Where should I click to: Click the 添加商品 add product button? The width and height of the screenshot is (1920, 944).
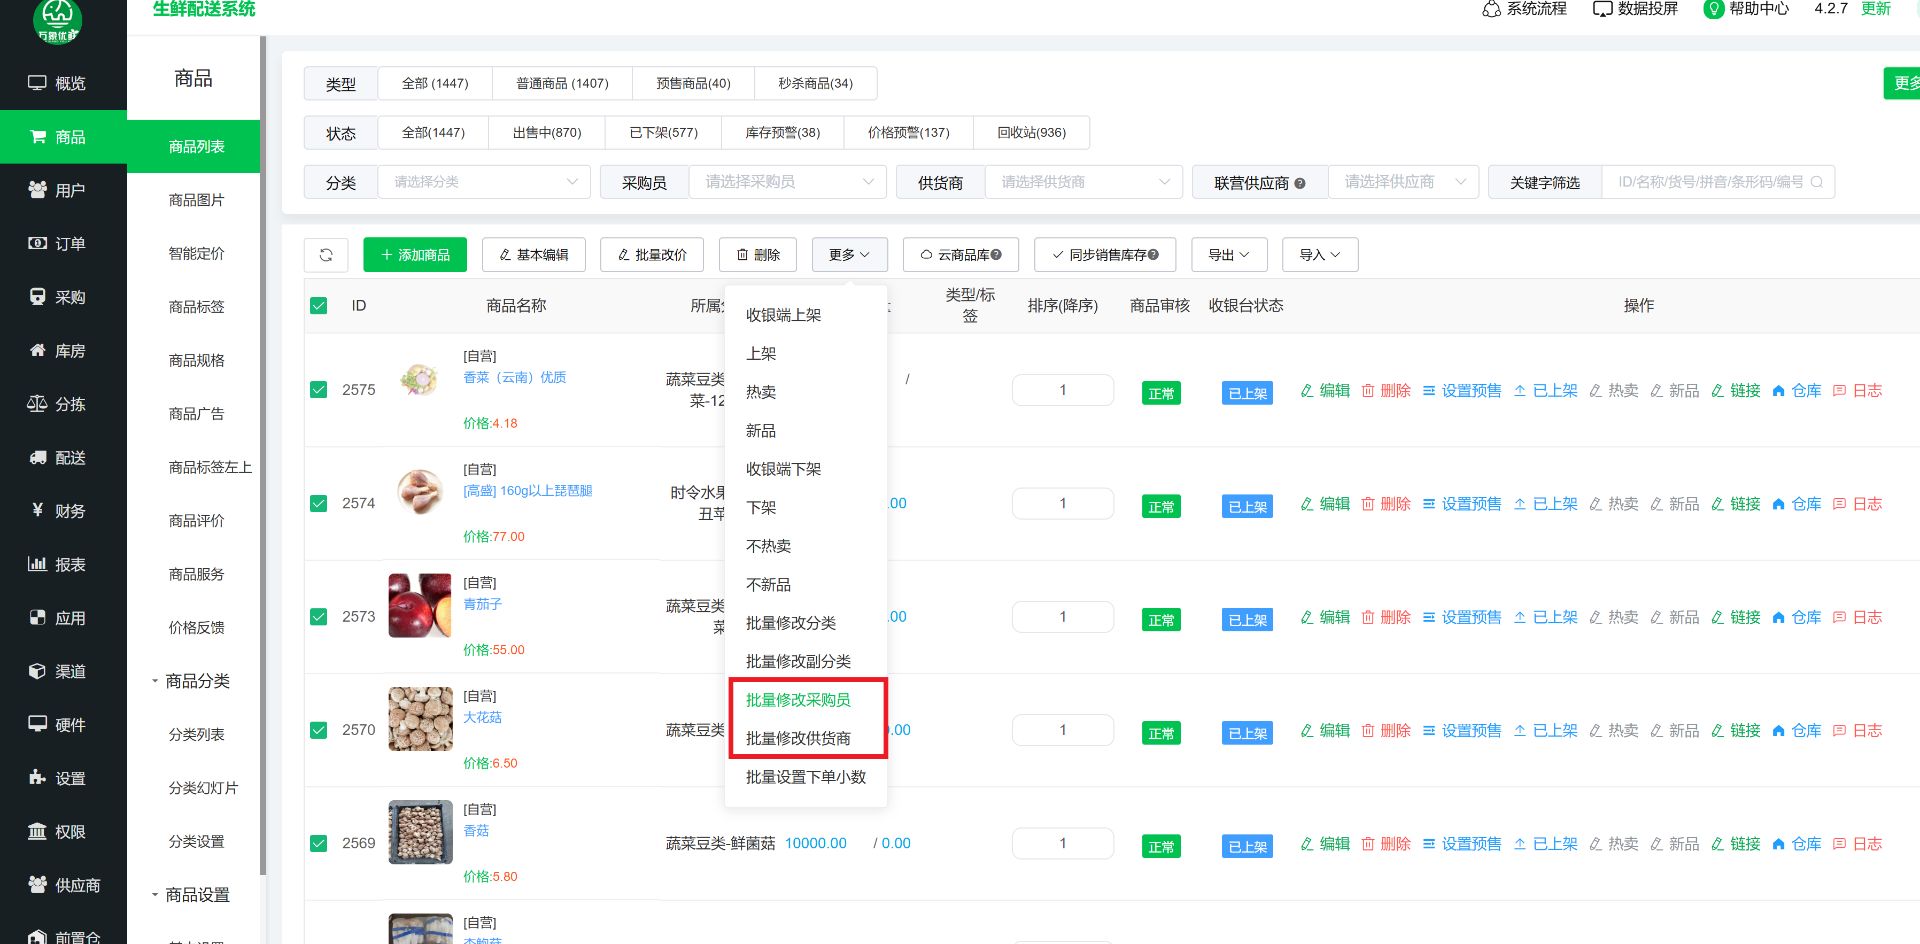pos(415,255)
